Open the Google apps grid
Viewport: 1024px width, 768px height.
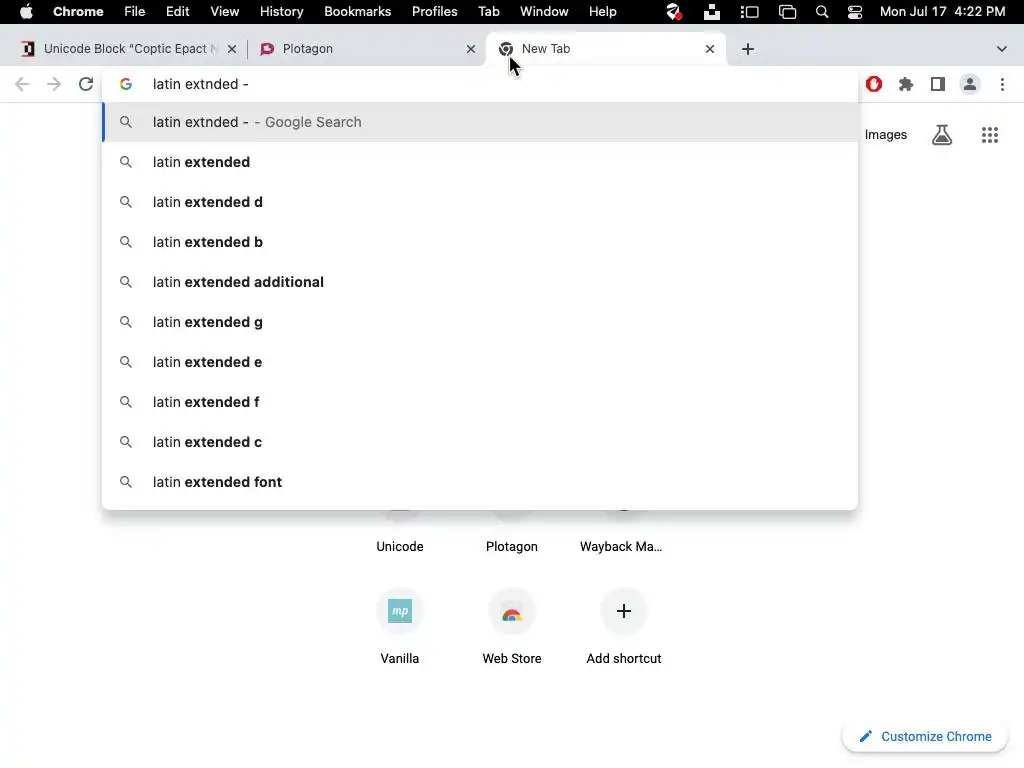[x=990, y=135]
